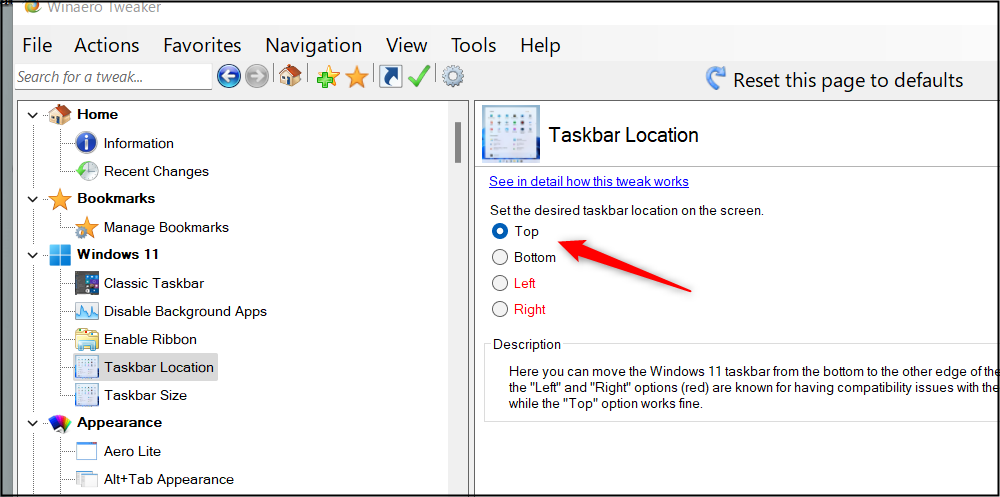Click 'Reset this page to defaults'
Image resolution: width=1000 pixels, height=497 pixels.
coord(848,80)
